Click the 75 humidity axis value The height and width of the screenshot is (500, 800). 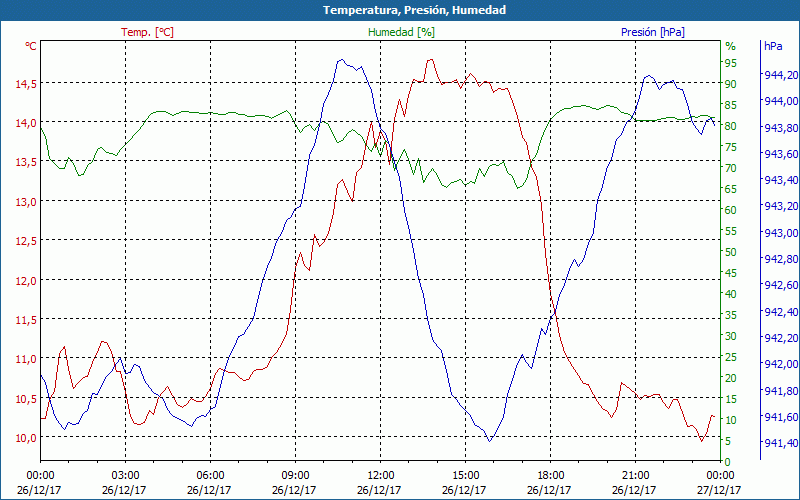(x=731, y=147)
